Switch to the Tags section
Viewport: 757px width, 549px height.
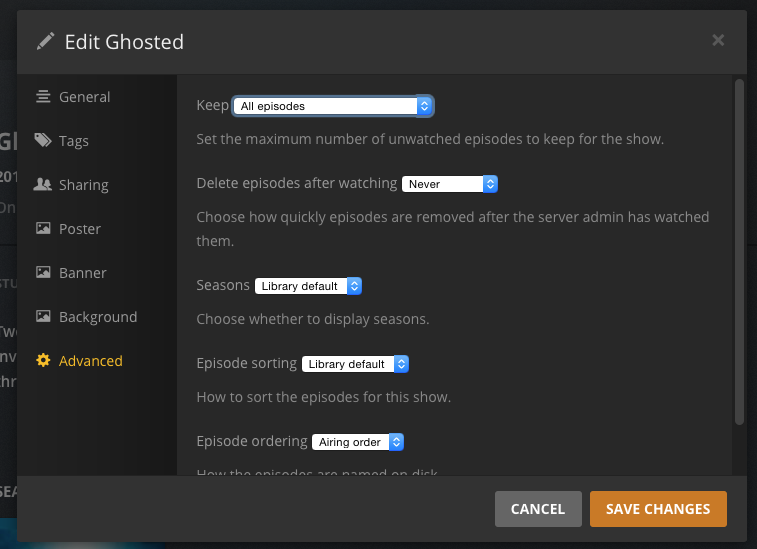[x=74, y=141]
